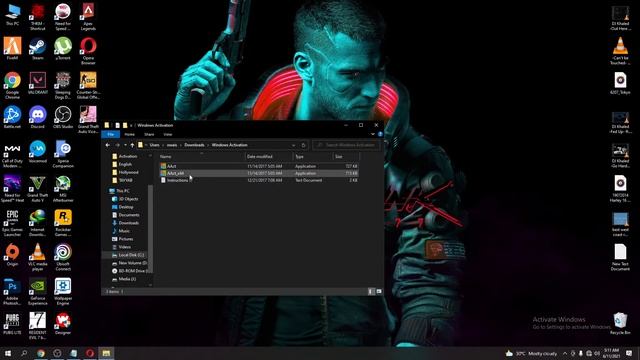Open the Rockstar Games Launcher shortcut
The width and height of the screenshot is (640, 360).
63,223
